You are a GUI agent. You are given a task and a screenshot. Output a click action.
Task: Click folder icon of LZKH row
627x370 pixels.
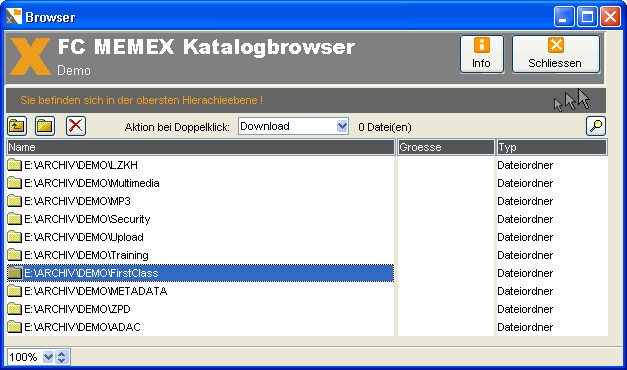(14, 165)
